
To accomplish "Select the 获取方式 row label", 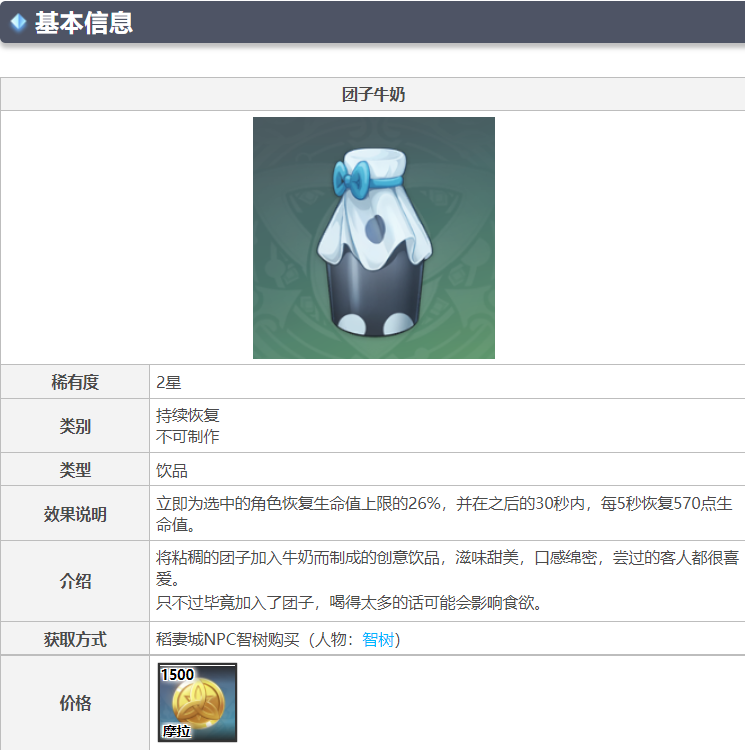I will tap(75, 640).
